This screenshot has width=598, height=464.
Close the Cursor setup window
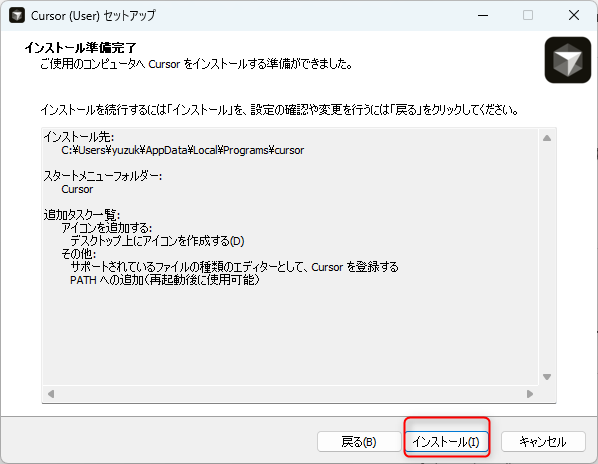coord(574,16)
